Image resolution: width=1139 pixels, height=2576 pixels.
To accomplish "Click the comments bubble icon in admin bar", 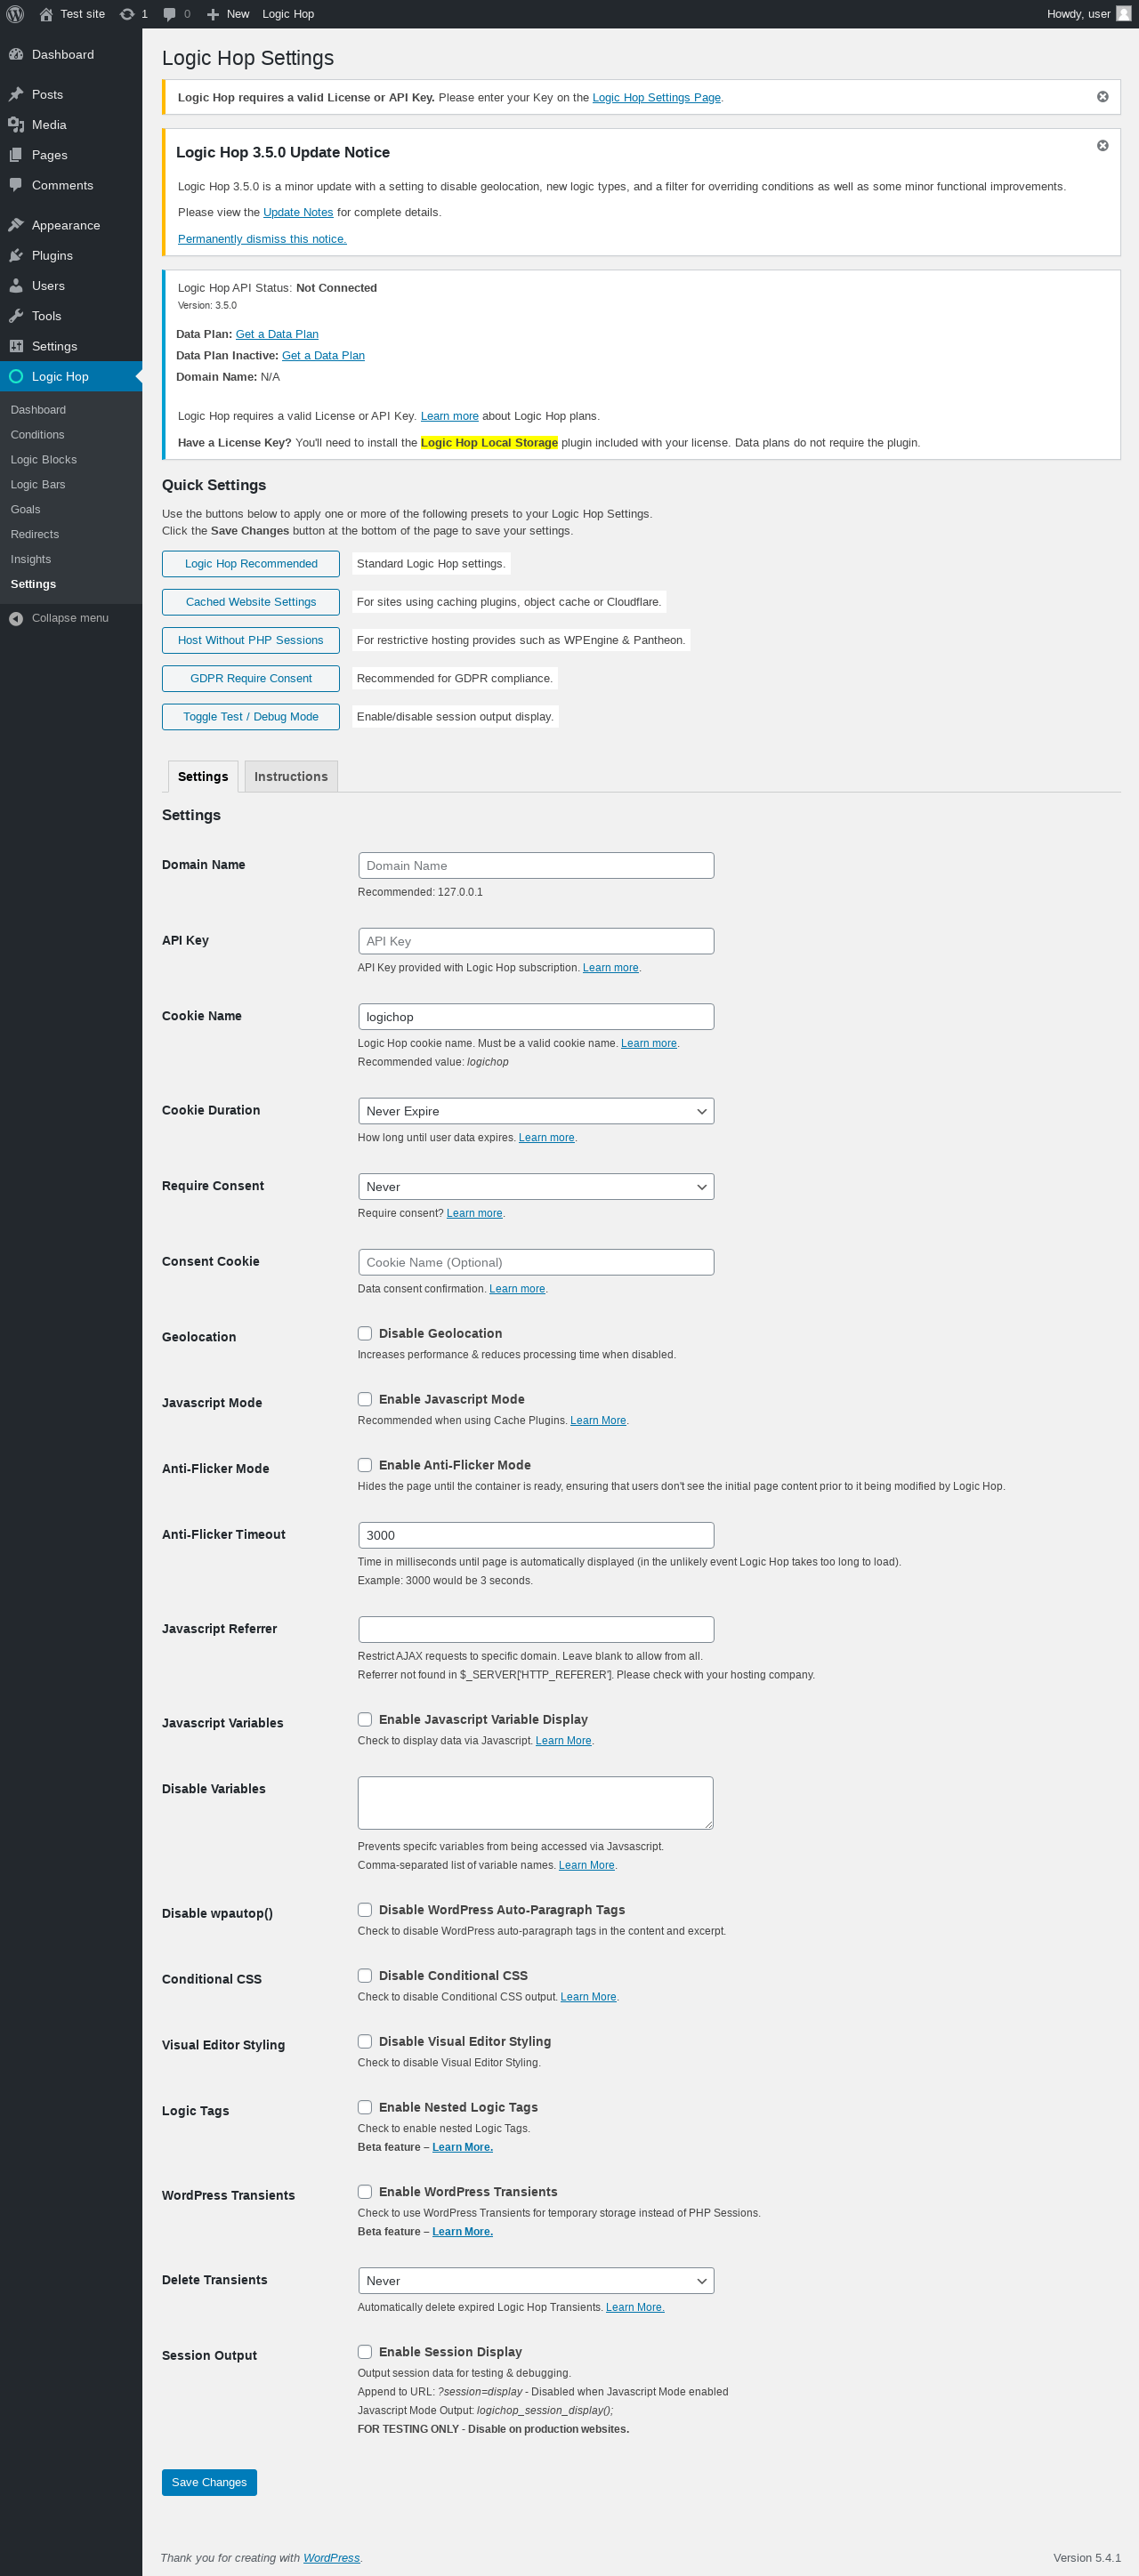I will (169, 14).
